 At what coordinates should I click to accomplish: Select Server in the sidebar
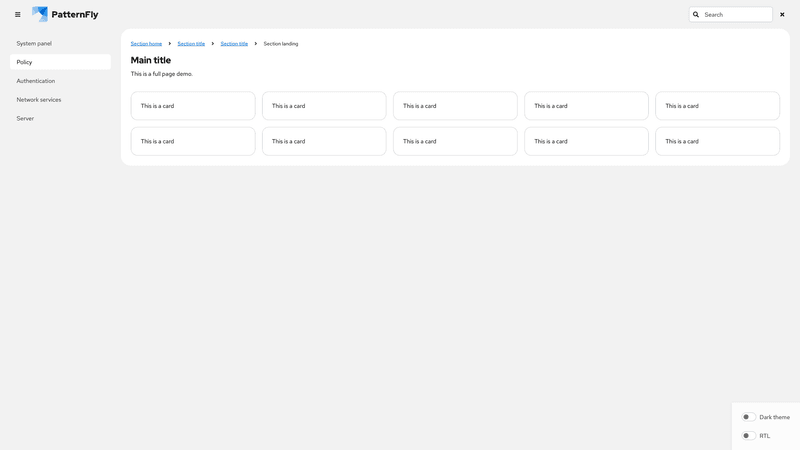point(60,118)
